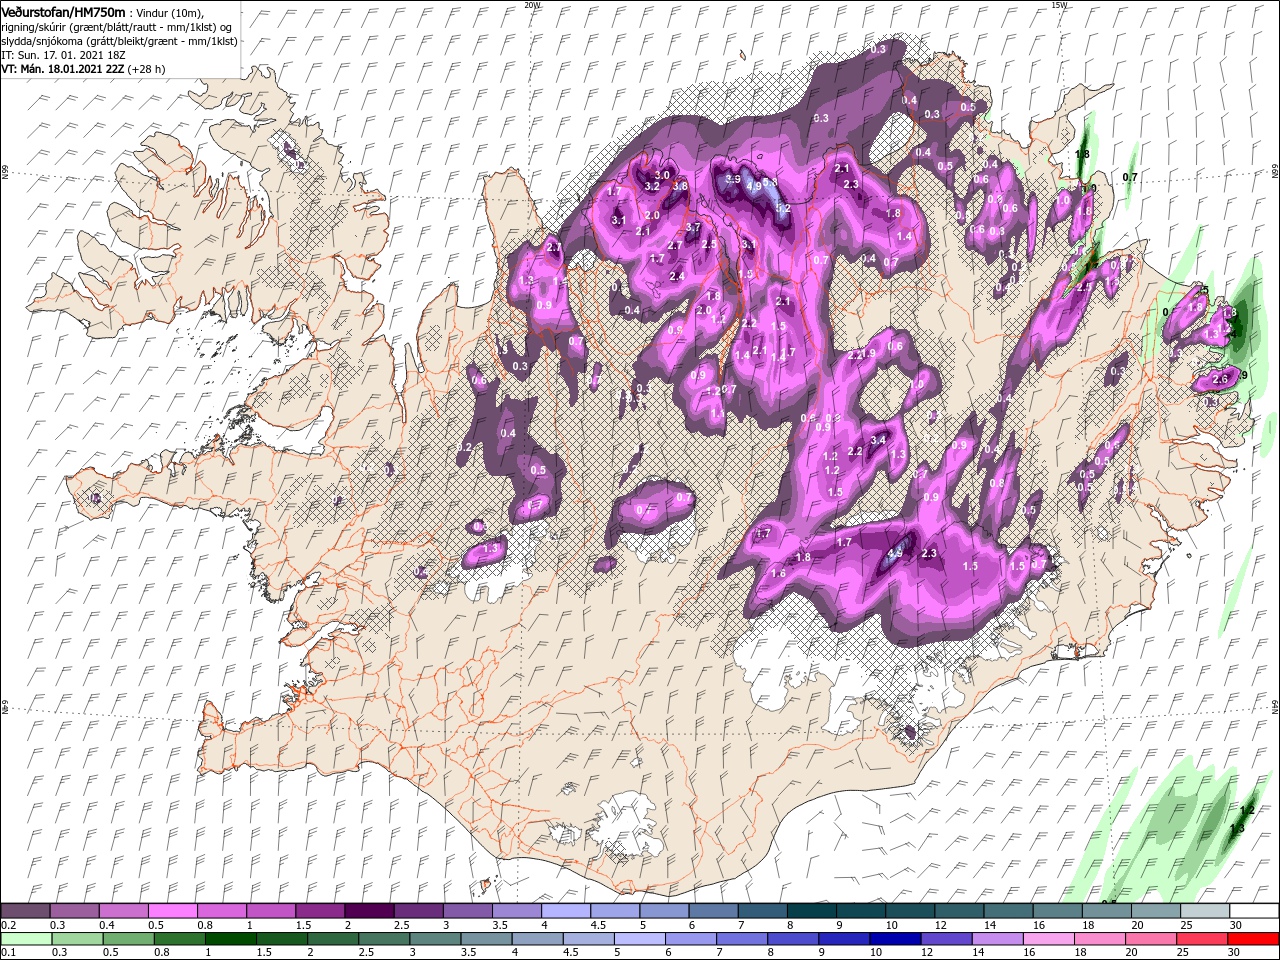The height and width of the screenshot is (960, 1280).
Task: Click the 3.4 snowfall value on map
Action: 879,440
